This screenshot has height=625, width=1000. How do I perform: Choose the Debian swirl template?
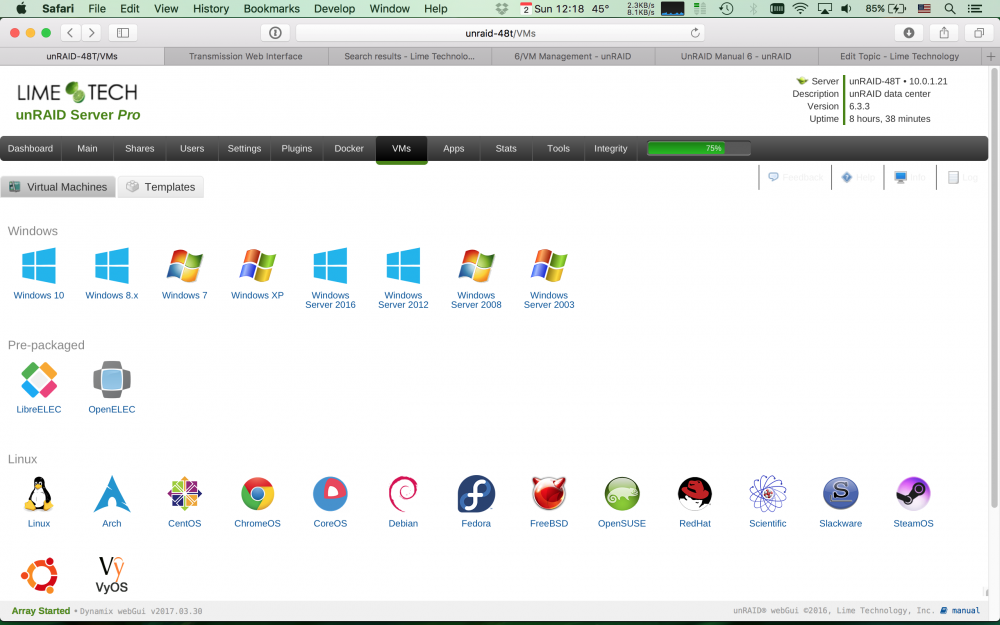tap(403, 494)
